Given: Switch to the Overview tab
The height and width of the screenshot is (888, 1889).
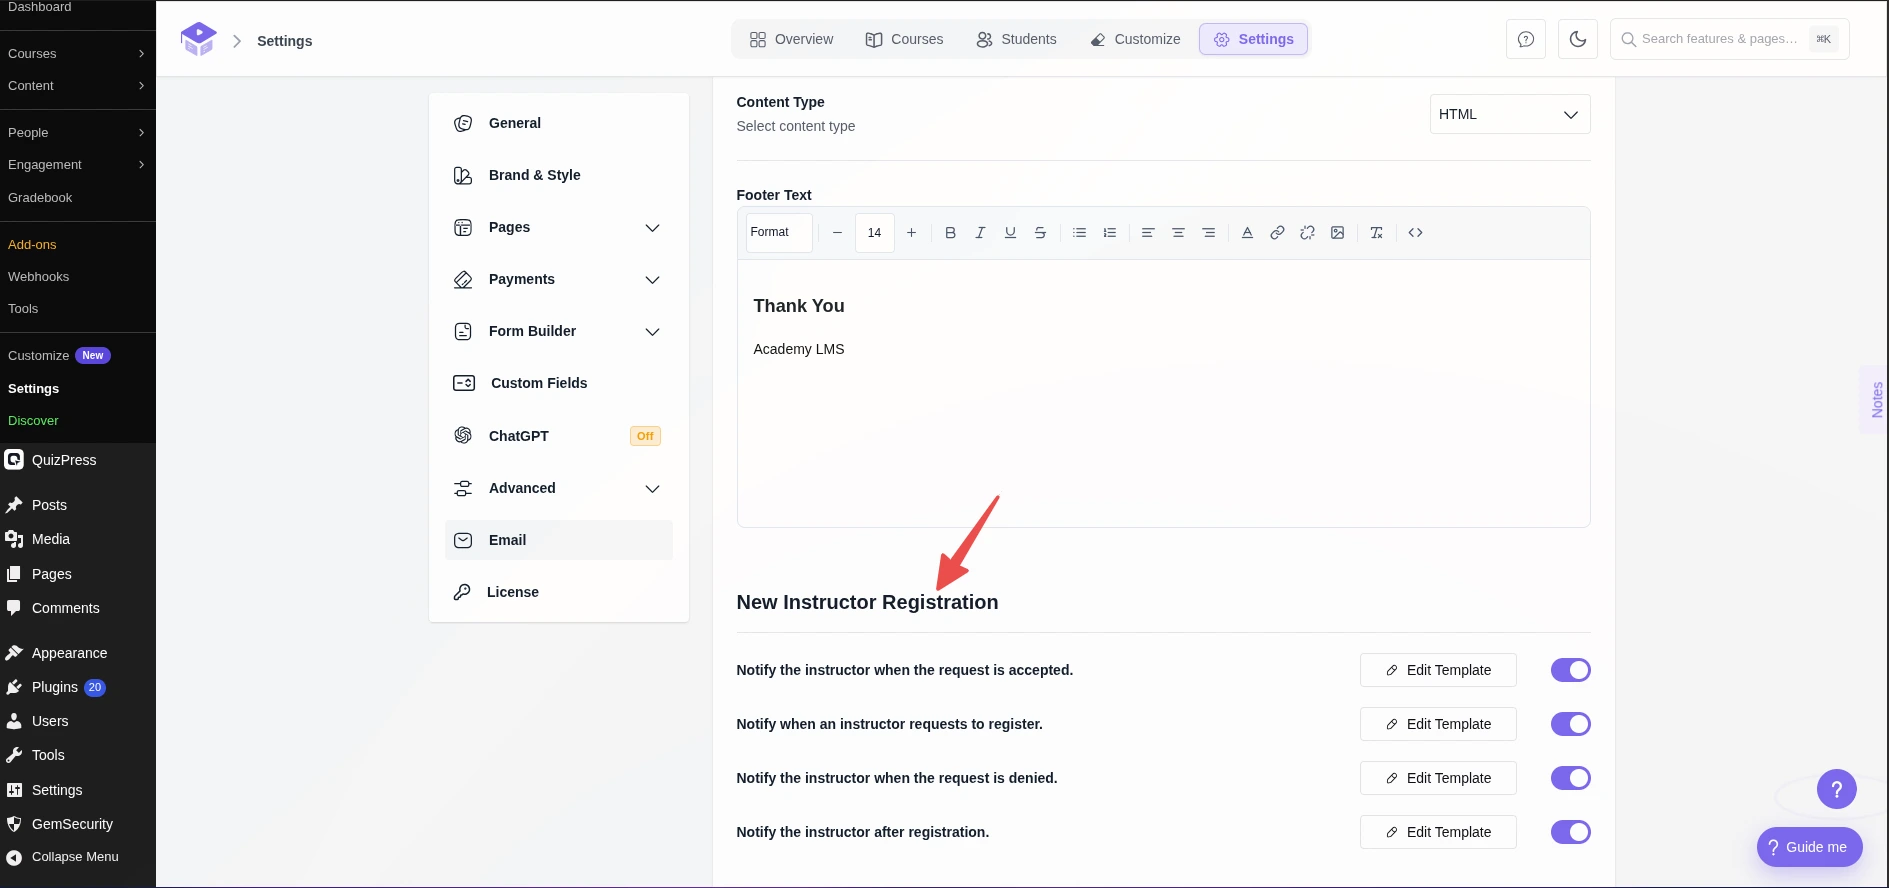Looking at the screenshot, I should pyautogui.click(x=791, y=39).
